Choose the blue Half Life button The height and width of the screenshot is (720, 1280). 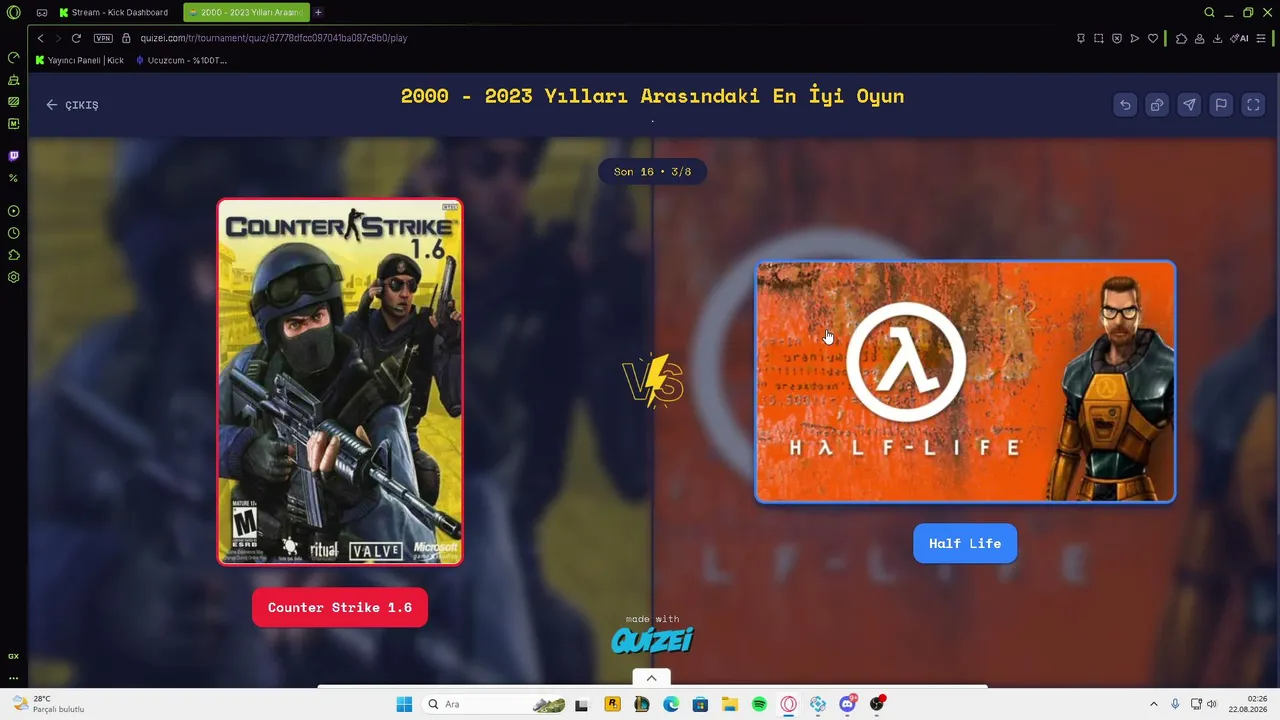coord(965,544)
